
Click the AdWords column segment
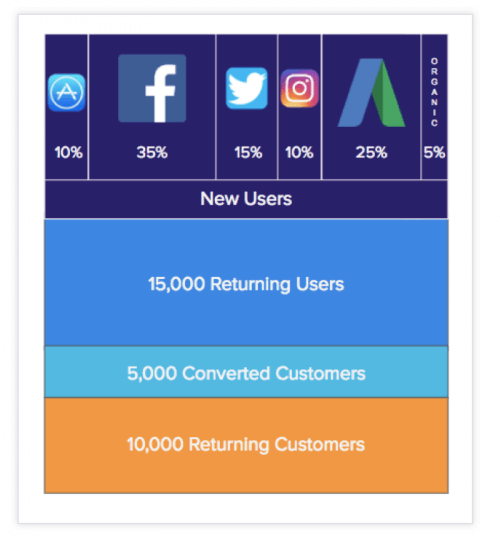coord(371,107)
